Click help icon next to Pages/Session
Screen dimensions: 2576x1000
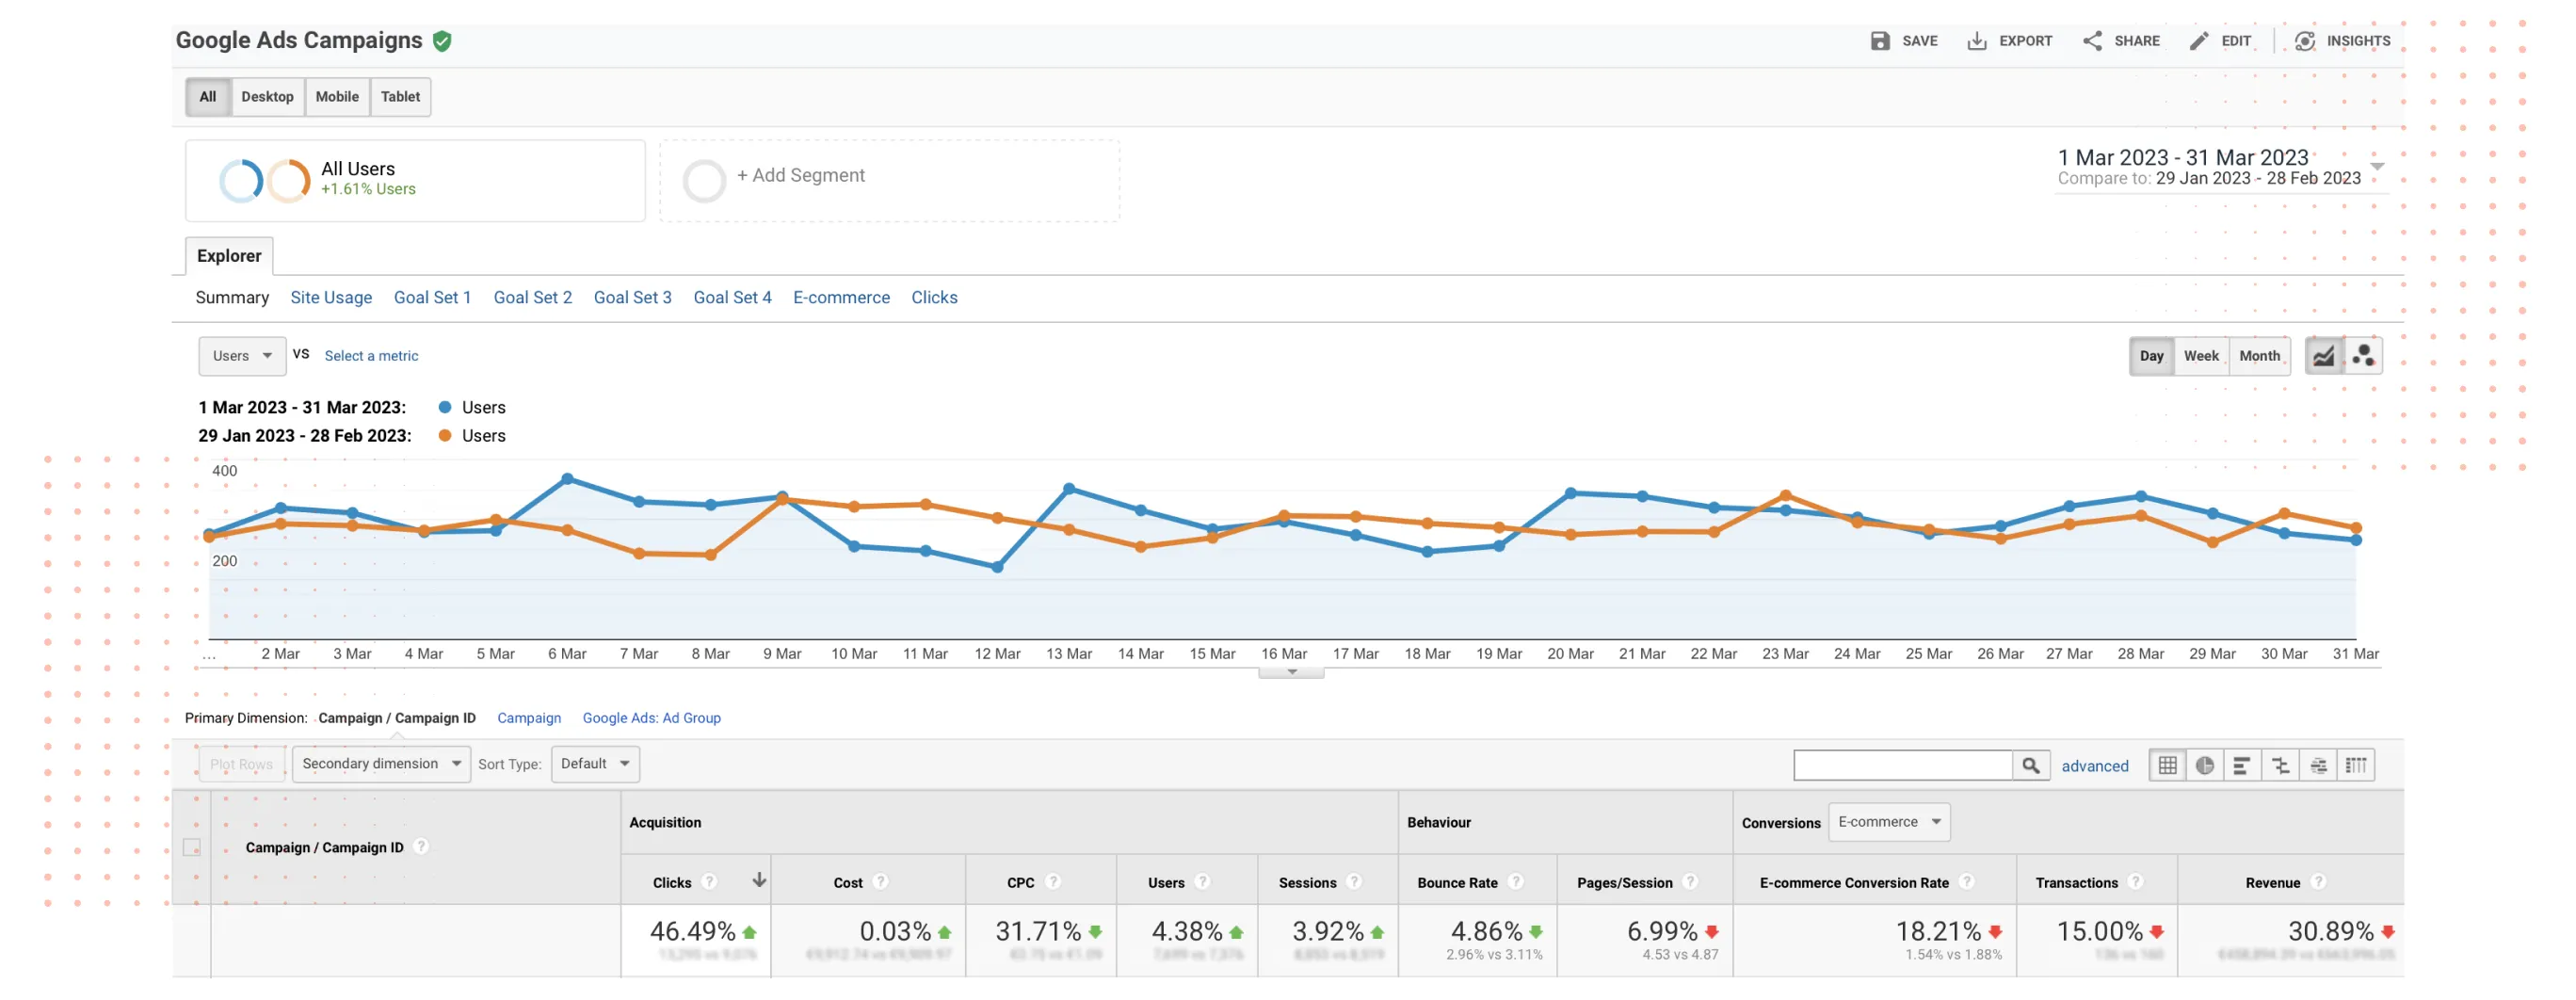tap(1690, 882)
